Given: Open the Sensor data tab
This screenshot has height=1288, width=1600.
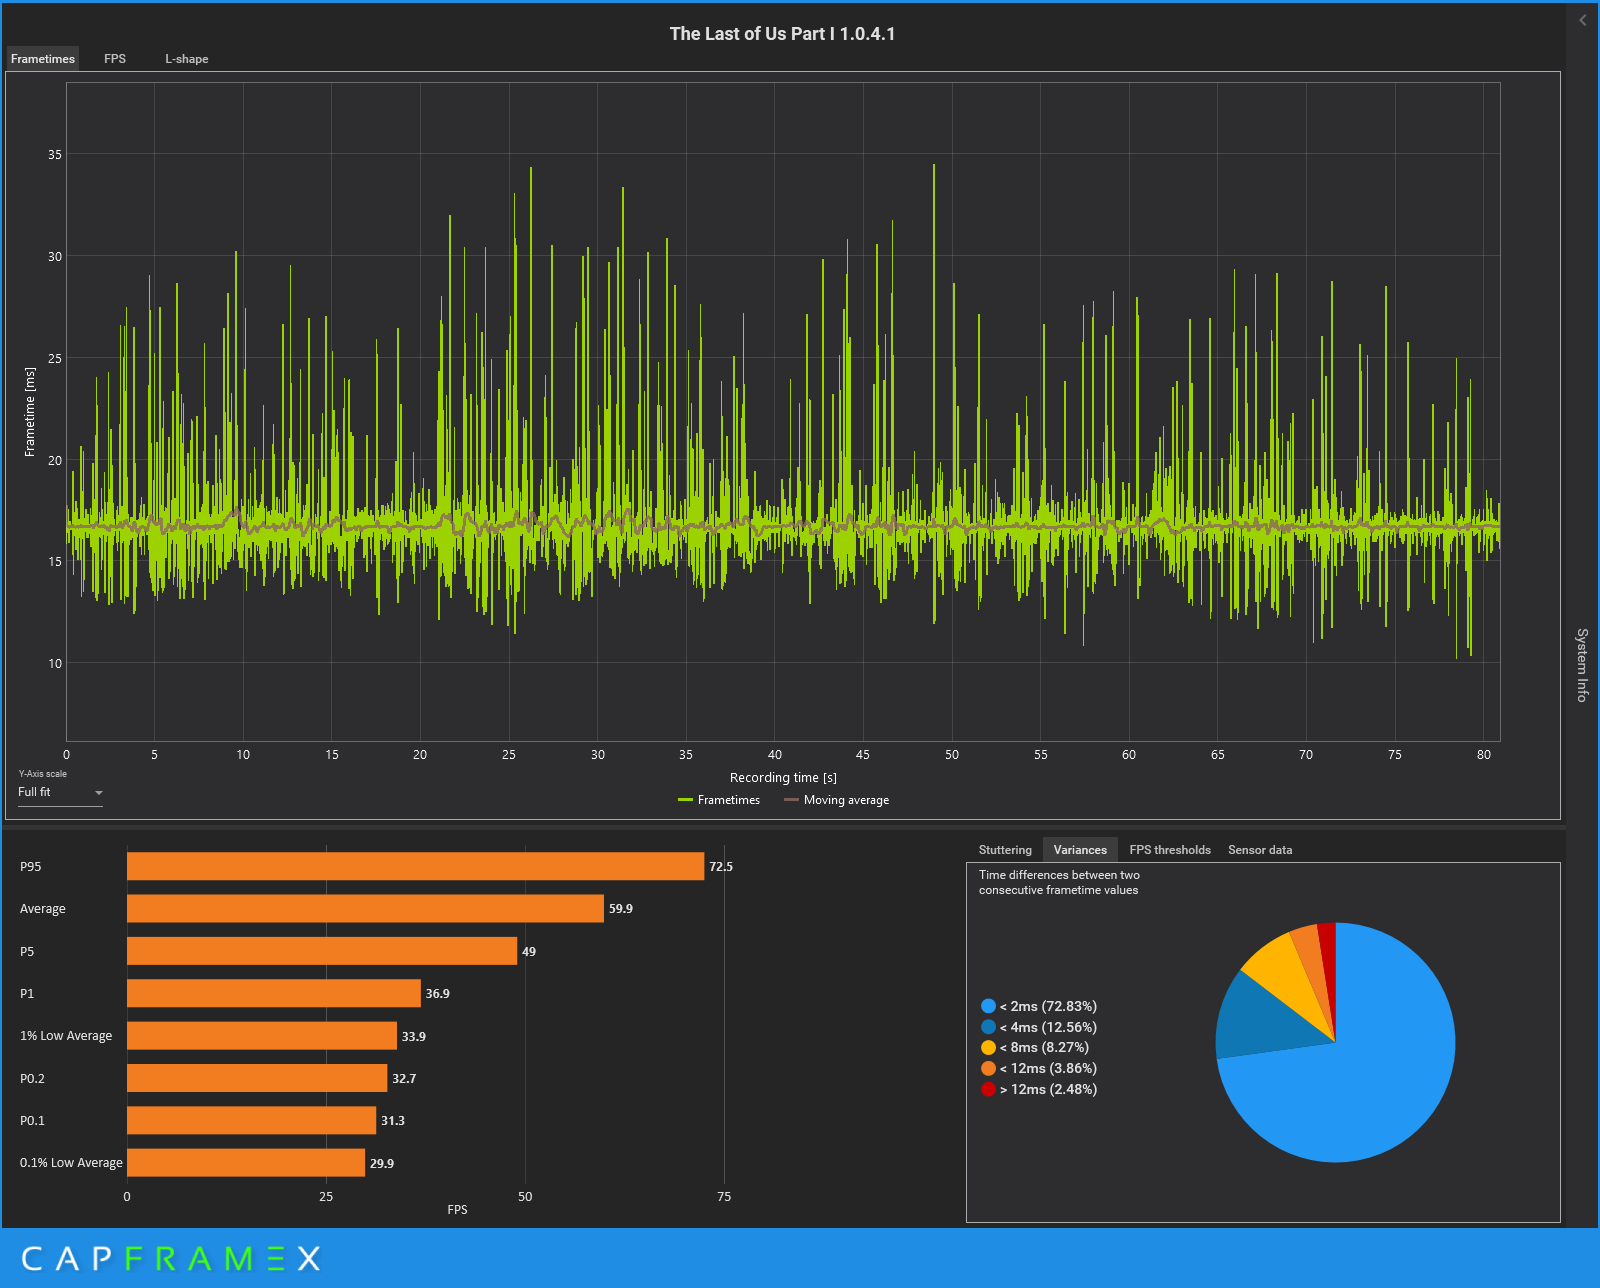Looking at the screenshot, I should (1260, 850).
